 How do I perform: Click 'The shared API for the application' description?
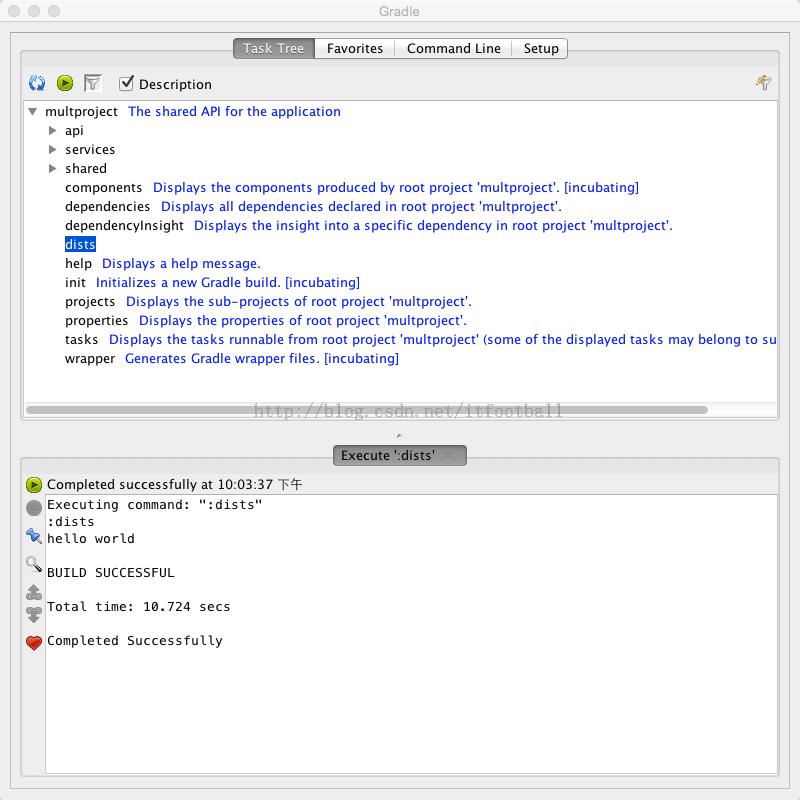click(234, 112)
